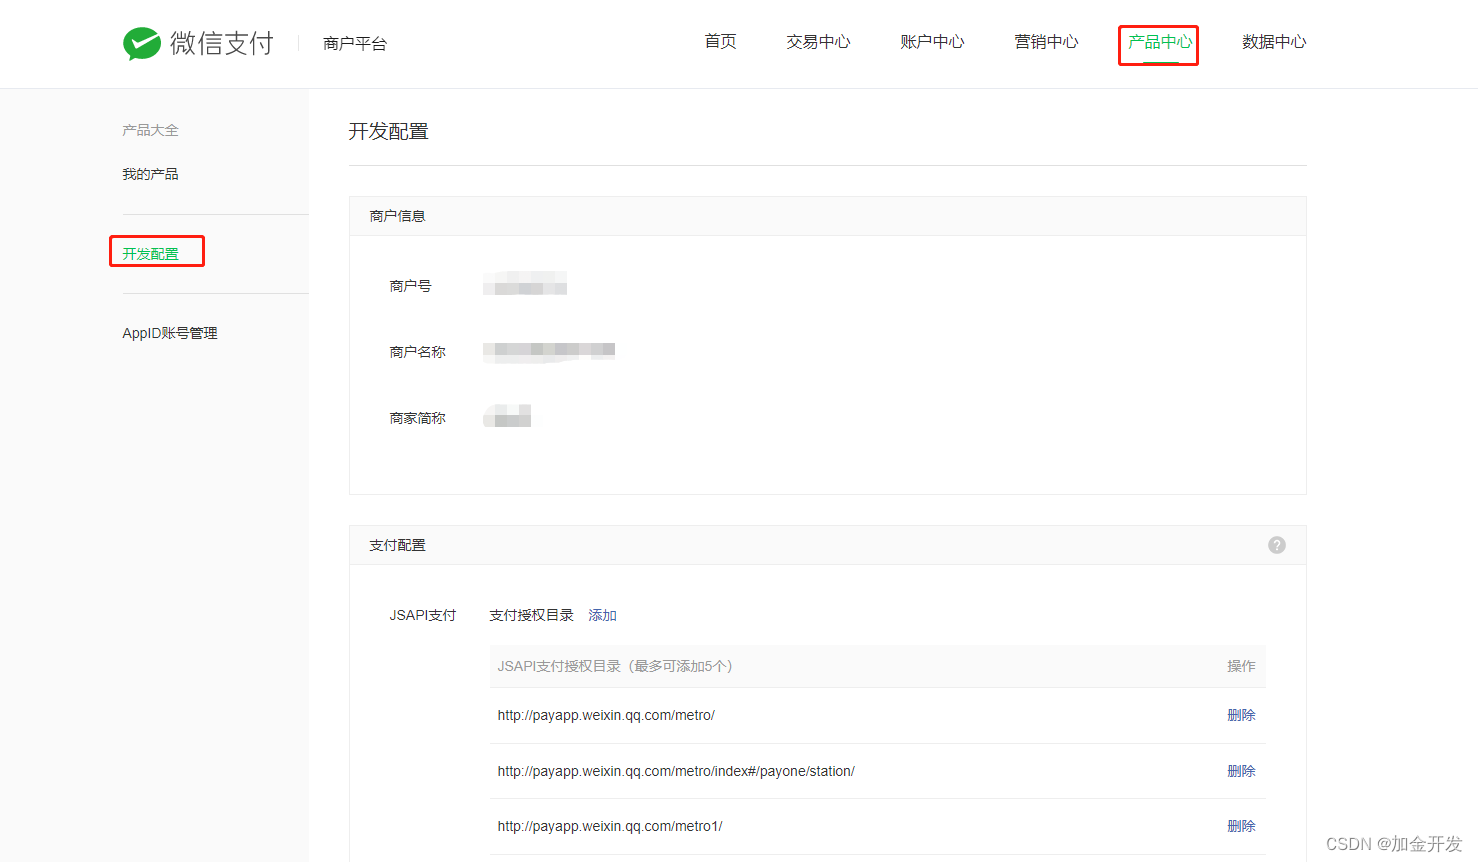Image resolution: width=1478 pixels, height=862 pixels.
Task: Click 添加 link next to 支付授权目录
Action: tap(602, 615)
